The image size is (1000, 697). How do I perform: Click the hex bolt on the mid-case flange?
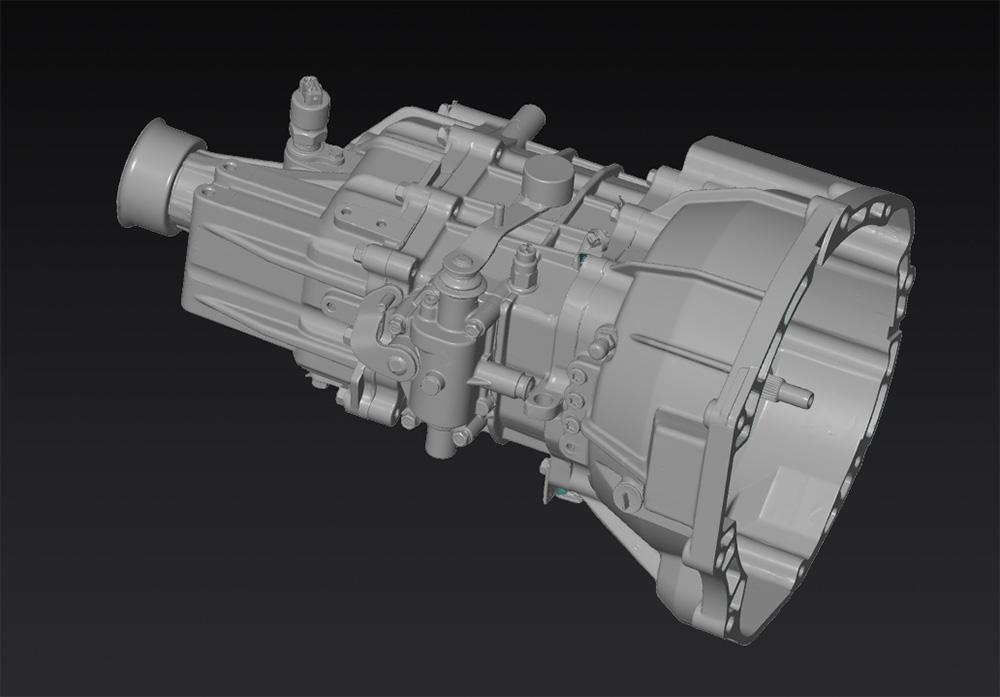(600, 348)
